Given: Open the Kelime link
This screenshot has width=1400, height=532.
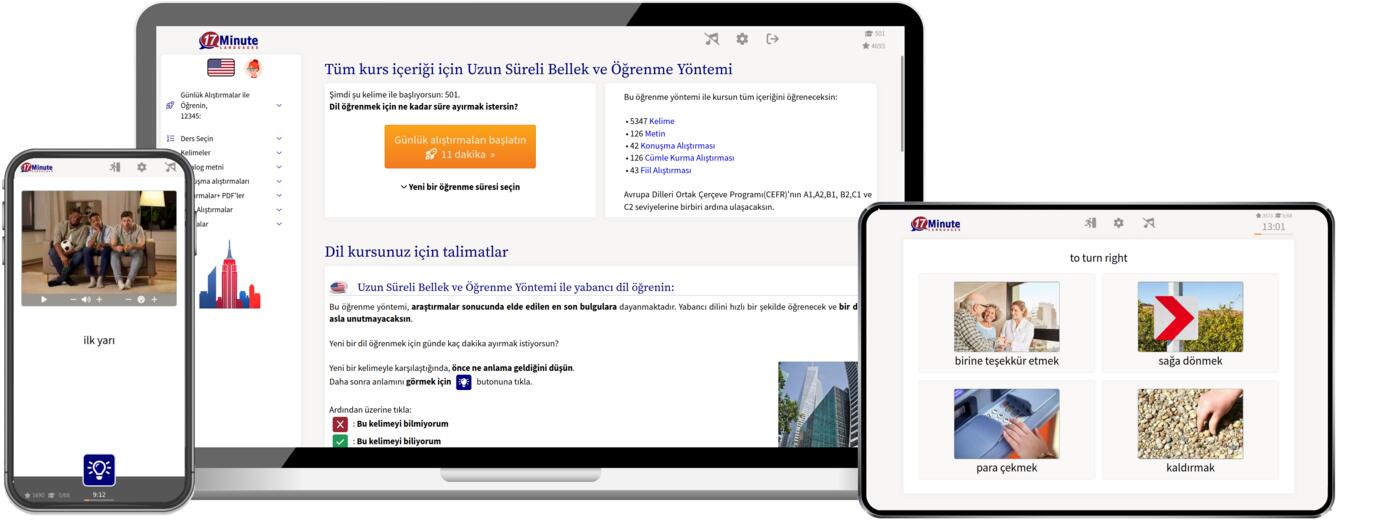Looking at the screenshot, I should 661,121.
